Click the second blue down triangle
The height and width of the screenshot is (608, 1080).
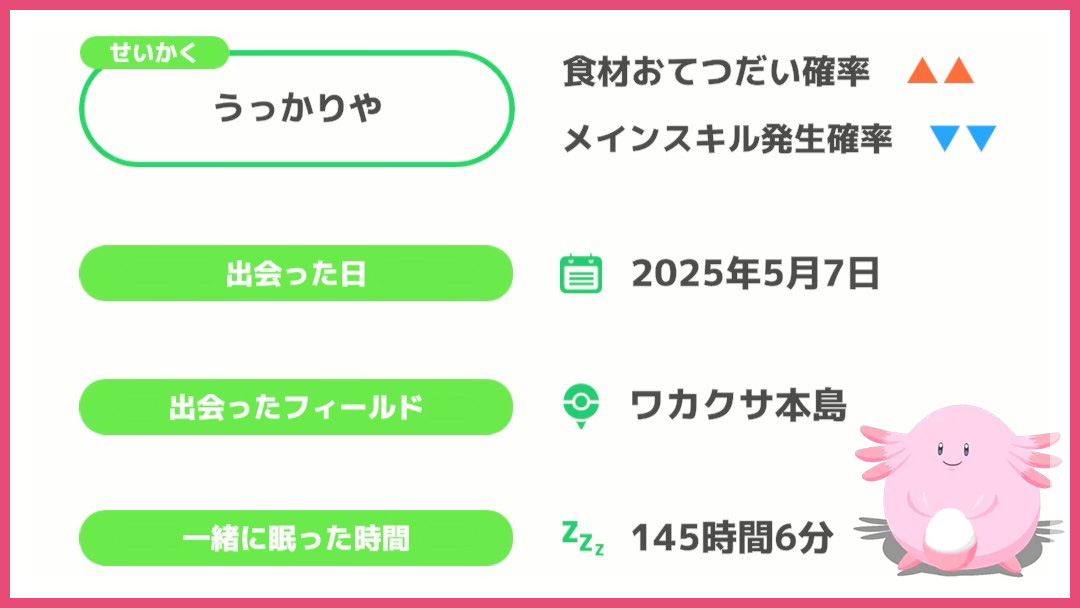pos(981,138)
